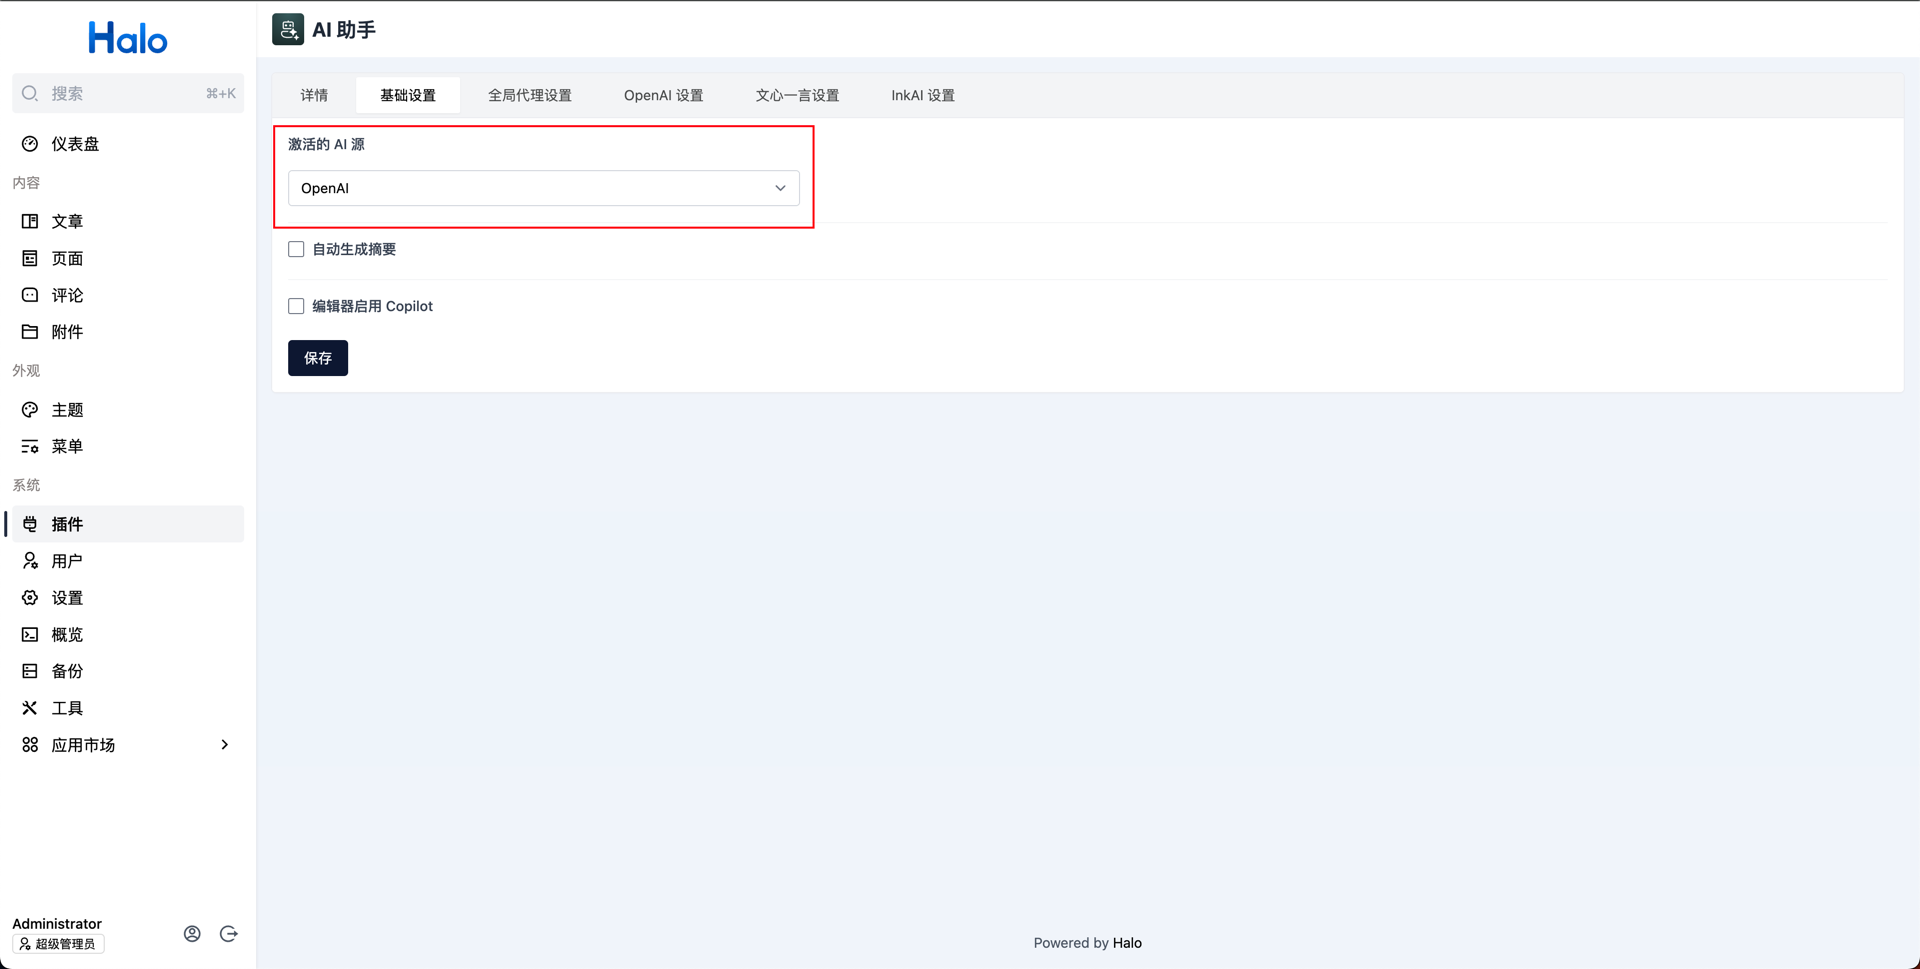The width and height of the screenshot is (1920, 969).
Task: Click the Administrator username text
Action: coord(57,924)
